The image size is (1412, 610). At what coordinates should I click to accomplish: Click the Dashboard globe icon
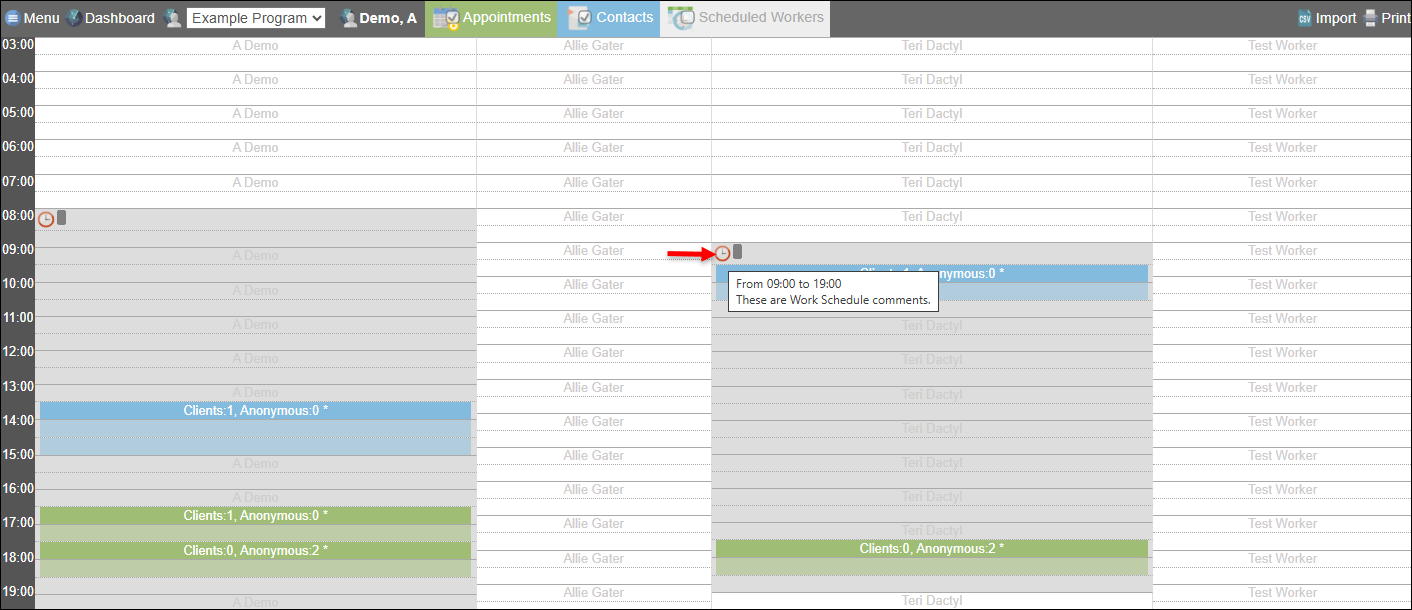(x=74, y=18)
